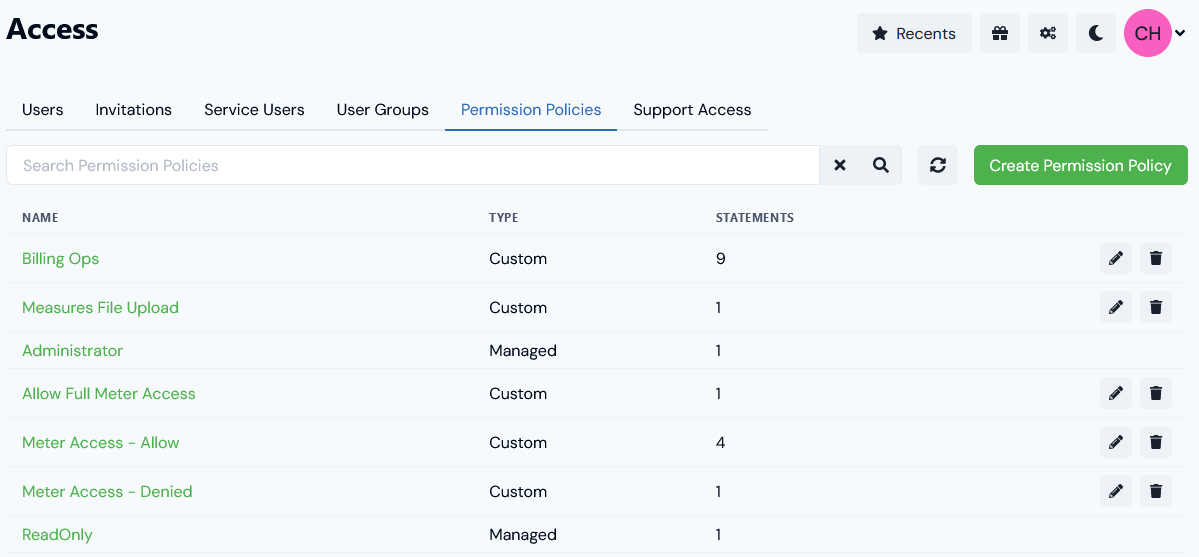1199x557 pixels.
Task: Delete the Billing Ops policy via trash icon
Action: click(x=1155, y=259)
